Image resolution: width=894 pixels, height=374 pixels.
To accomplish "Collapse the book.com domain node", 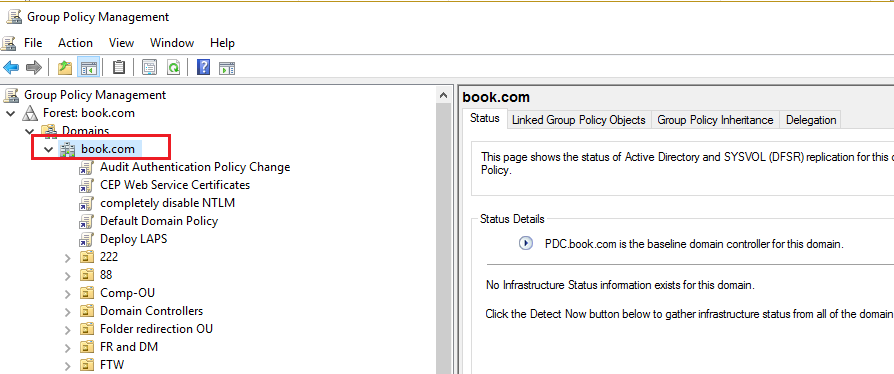I will point(49,150).
